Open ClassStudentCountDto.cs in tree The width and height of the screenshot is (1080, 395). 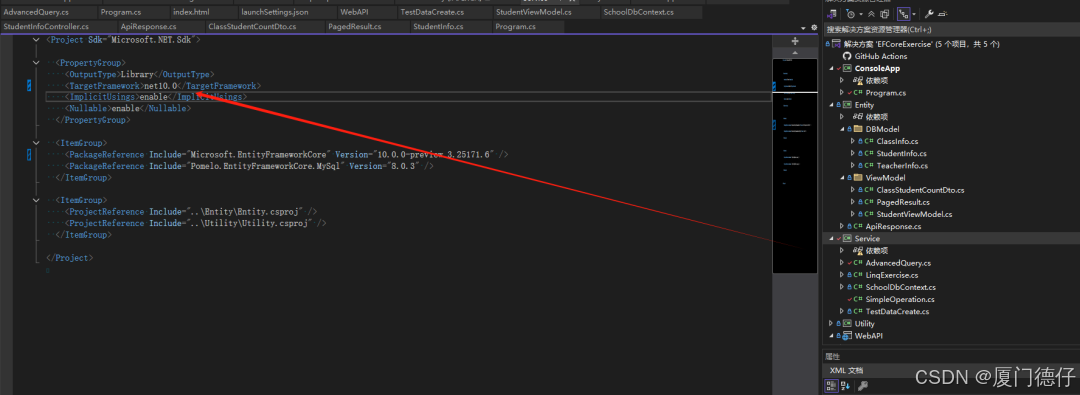click(x=920, y=190)
